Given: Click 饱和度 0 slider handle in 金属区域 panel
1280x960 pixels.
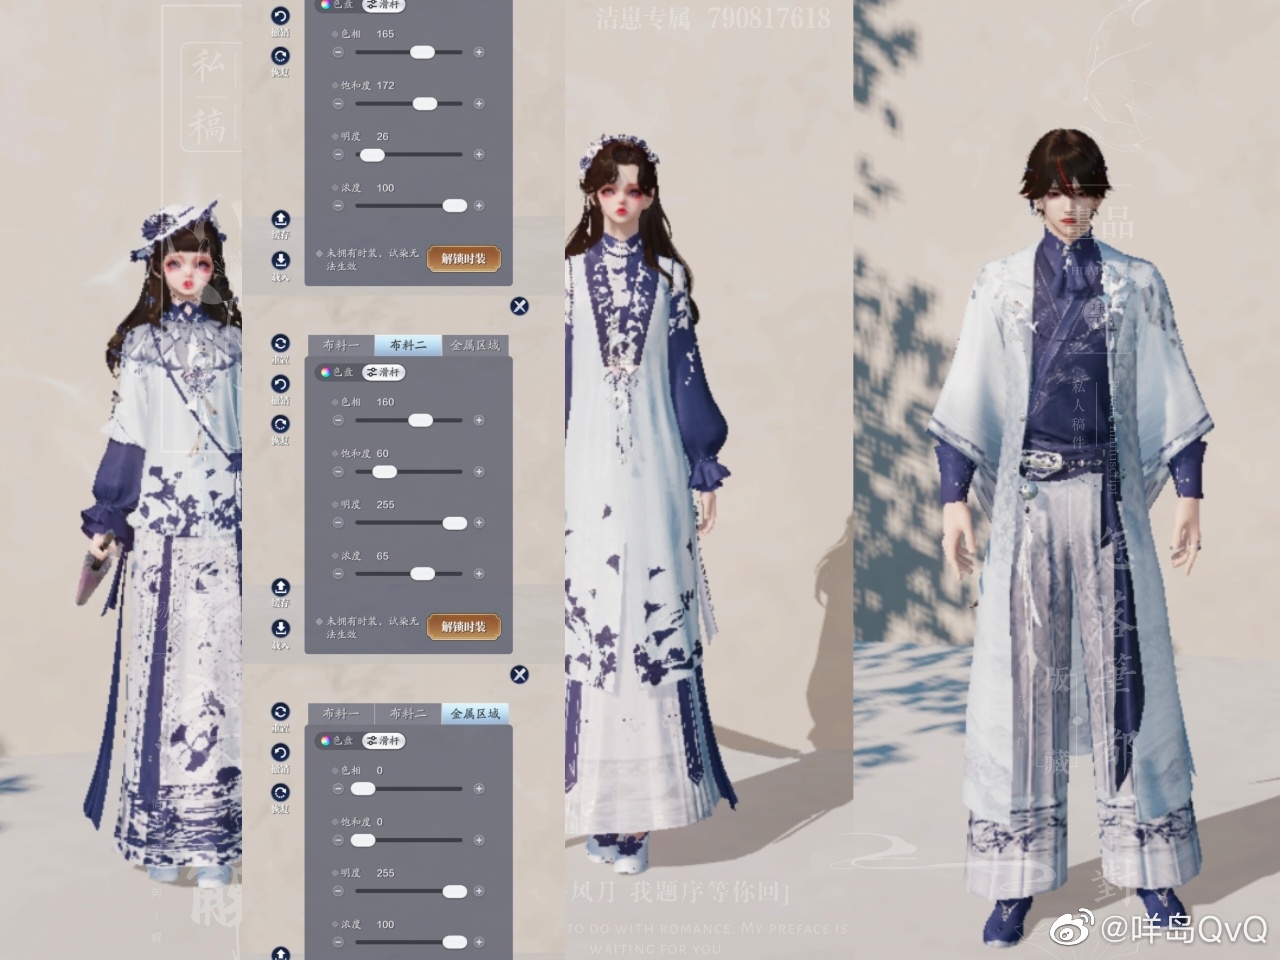Looking at the screenshot, I should click(362, 839).
